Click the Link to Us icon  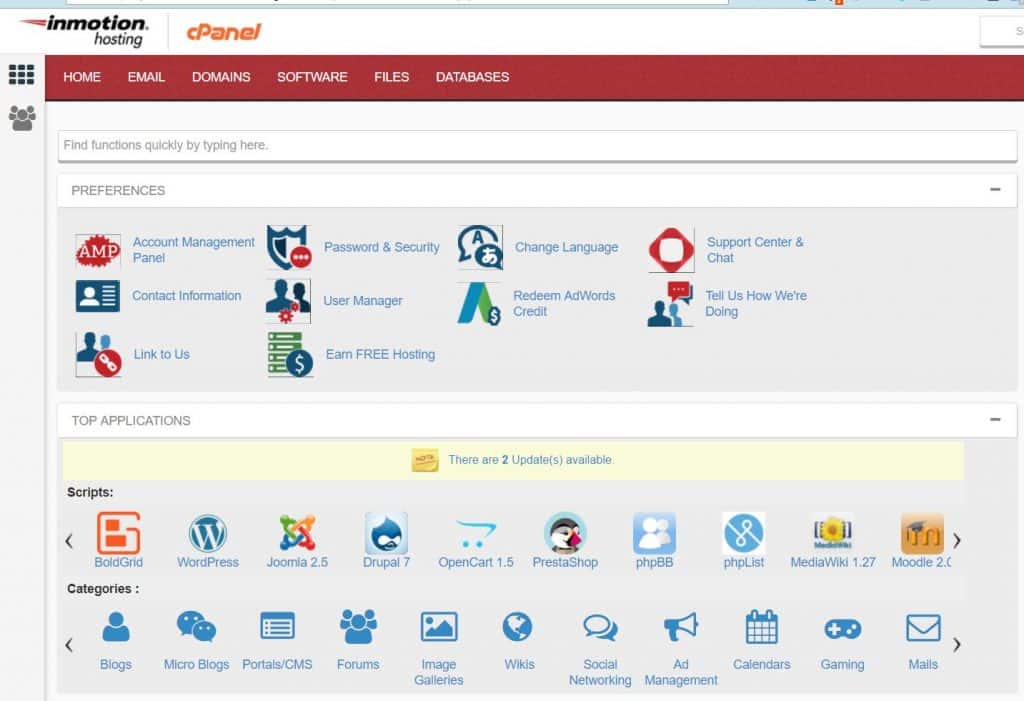99,354
